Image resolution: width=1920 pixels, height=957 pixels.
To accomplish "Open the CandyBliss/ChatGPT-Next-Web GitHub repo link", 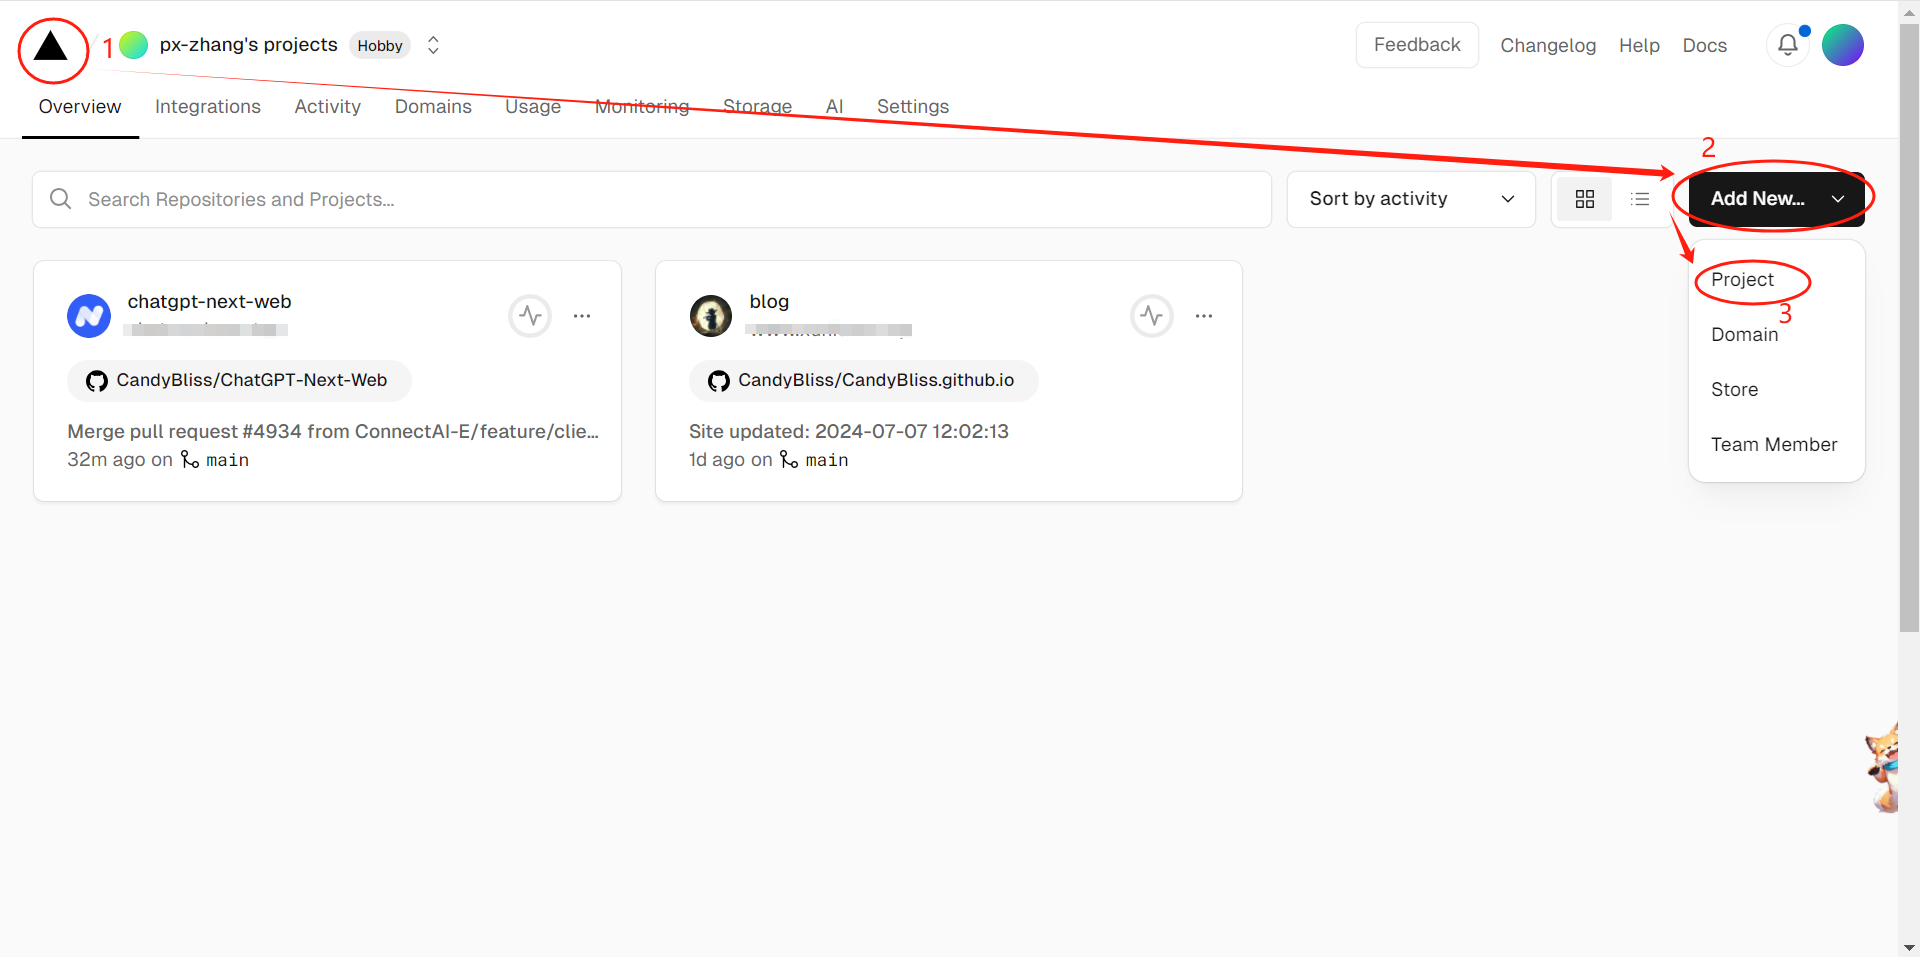I will (239, 380).
